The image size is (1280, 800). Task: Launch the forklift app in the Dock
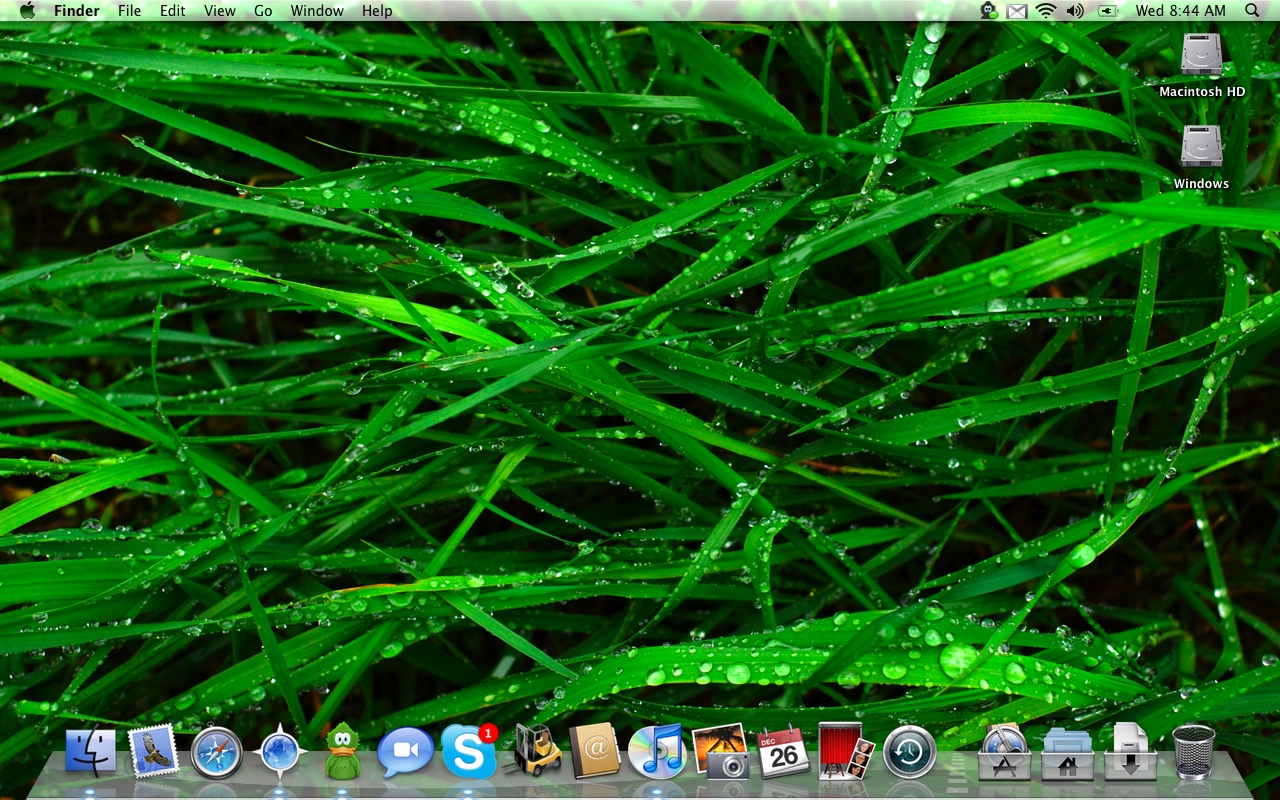coord(532,751)
